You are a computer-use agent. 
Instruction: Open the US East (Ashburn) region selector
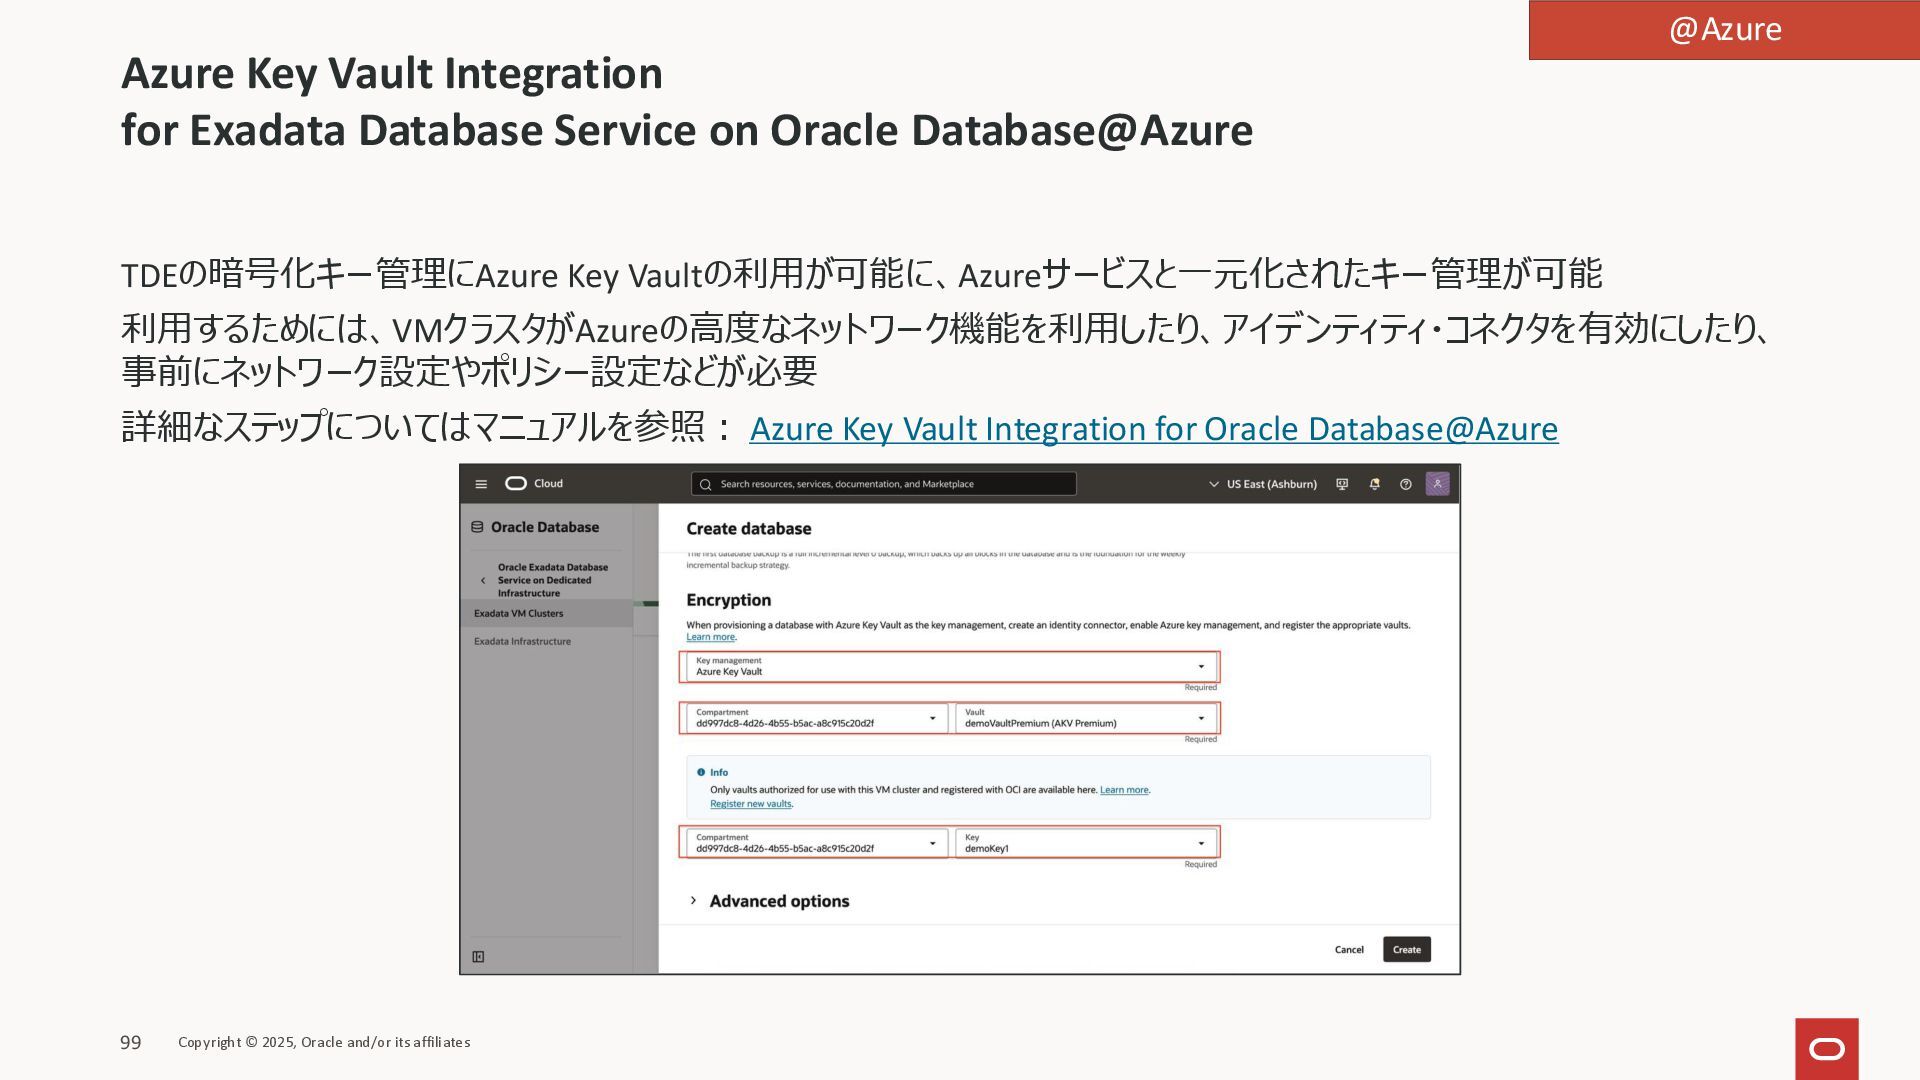[x=1263, y=484]
